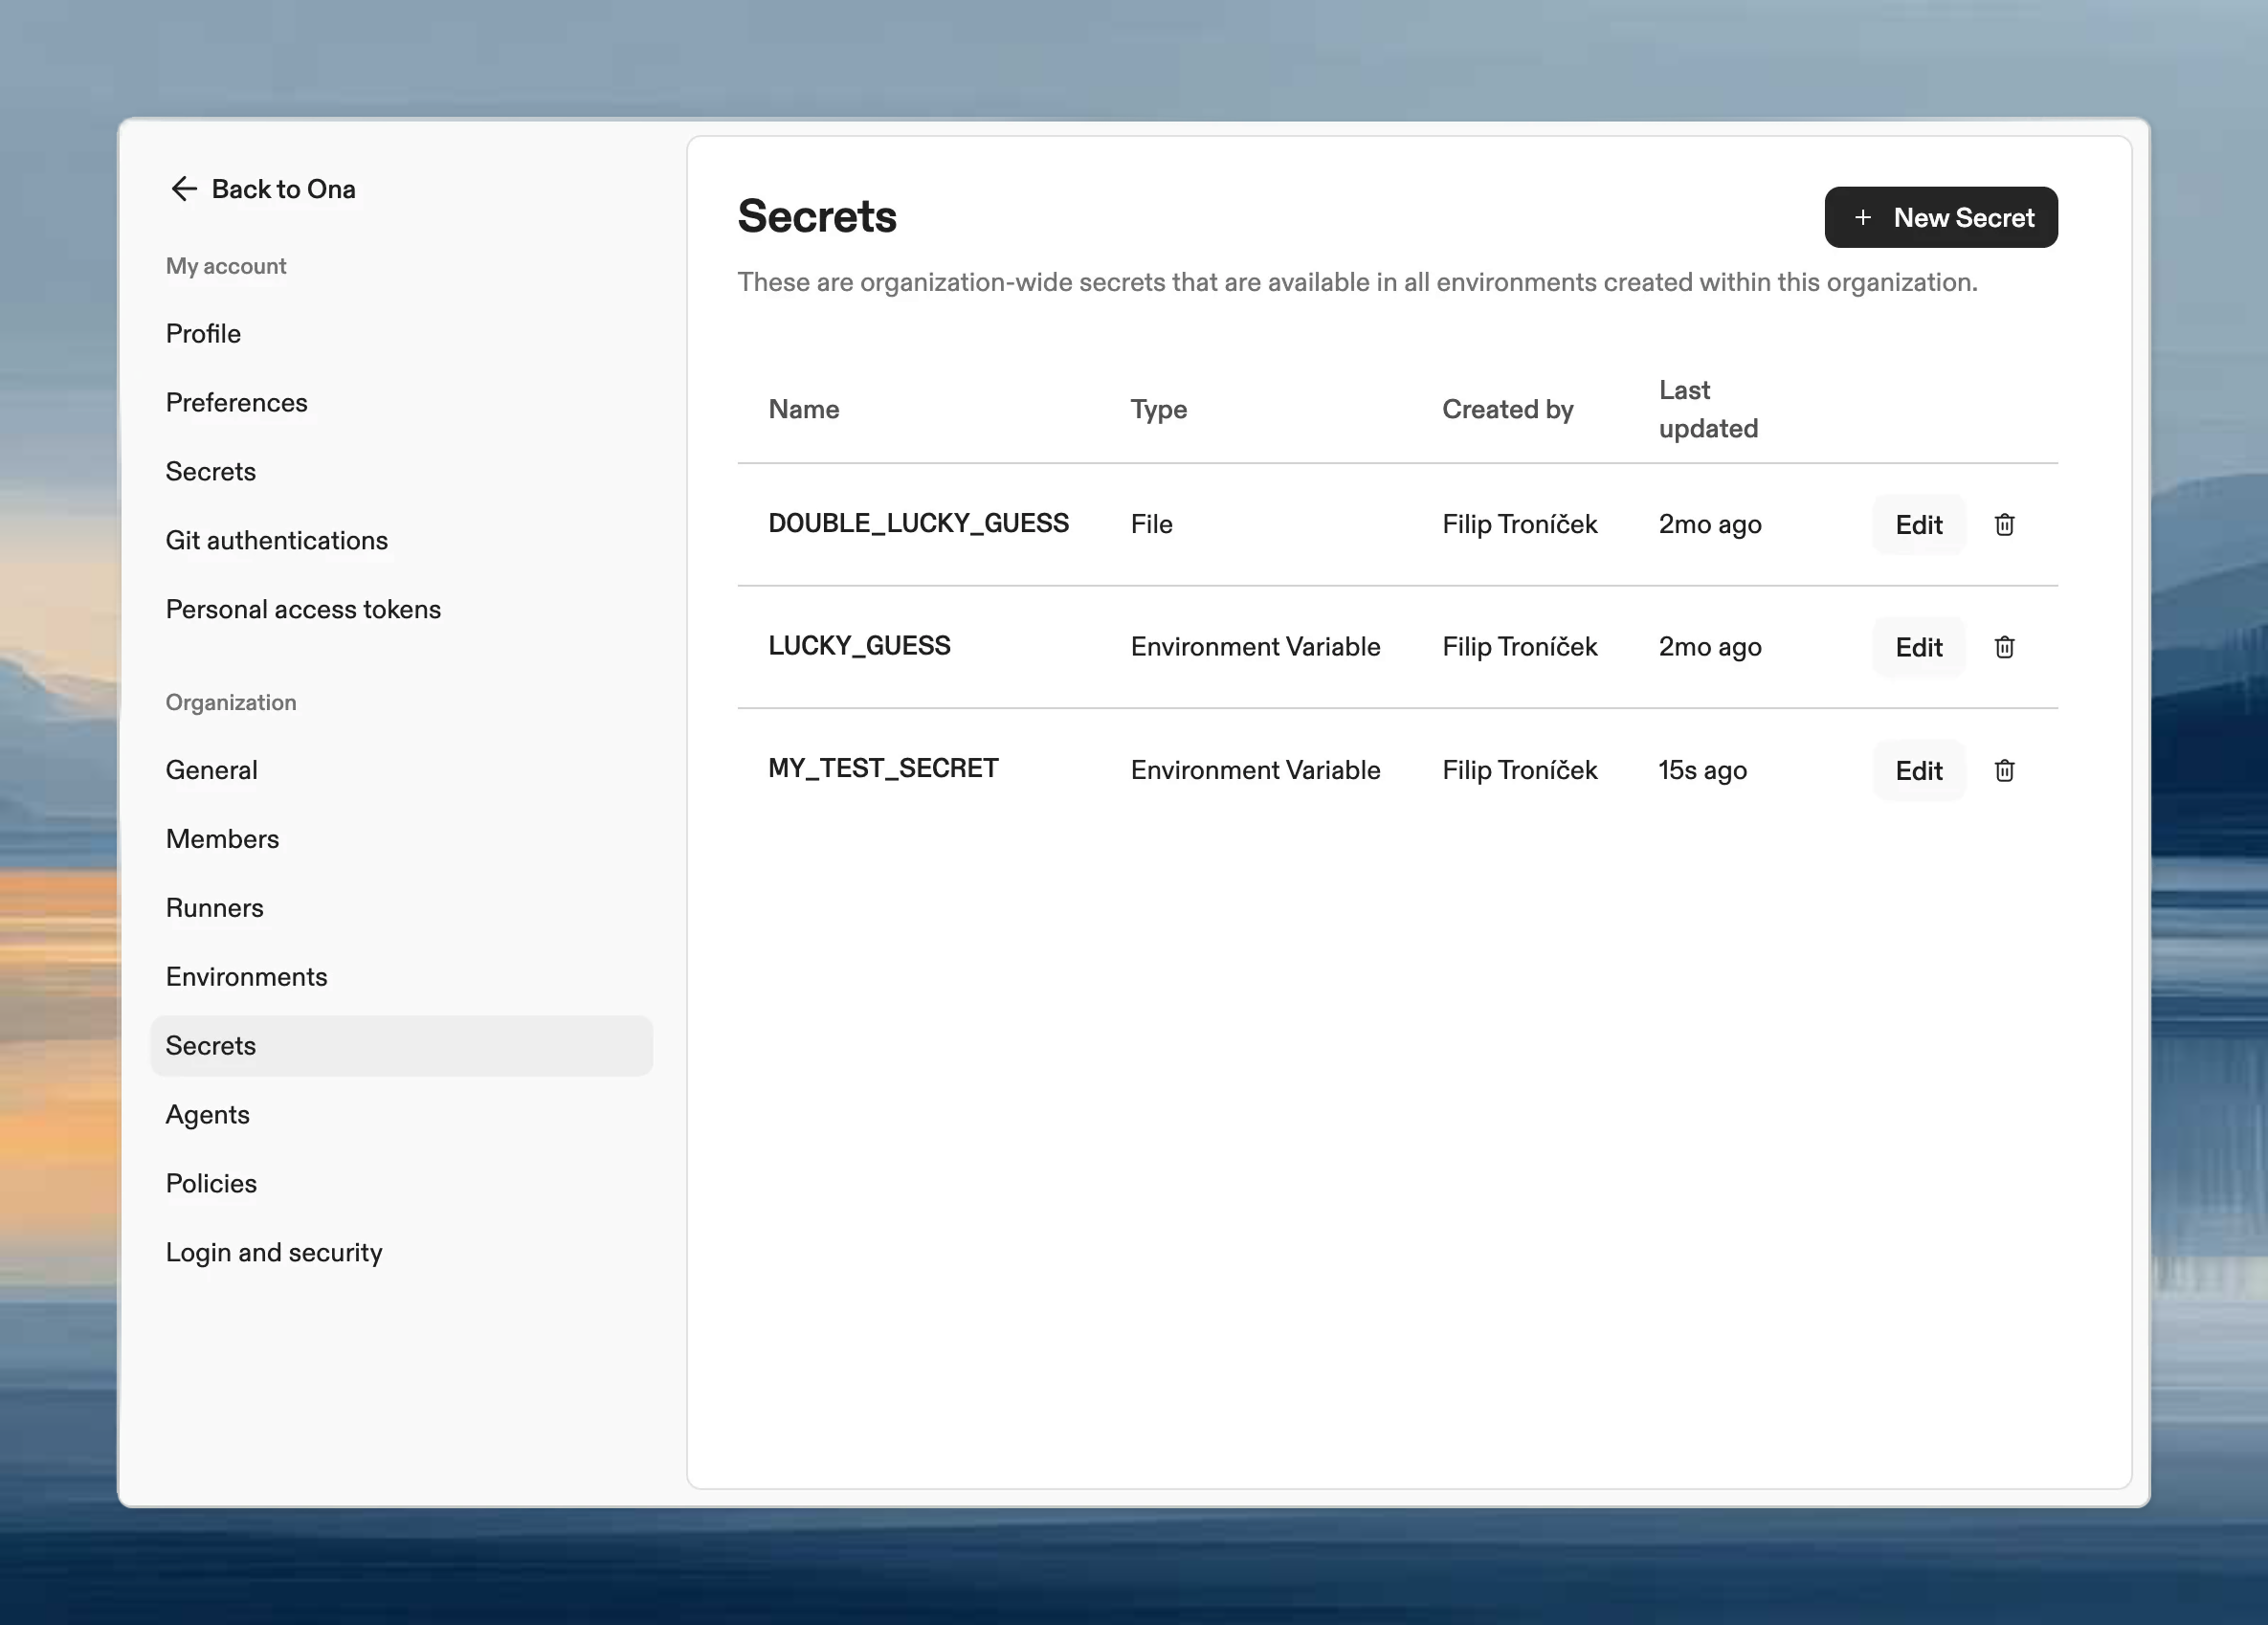Open Login and security settings
This screenshot has height=1625, width=2268.
pyautogui.click(x=274, y=1251)
